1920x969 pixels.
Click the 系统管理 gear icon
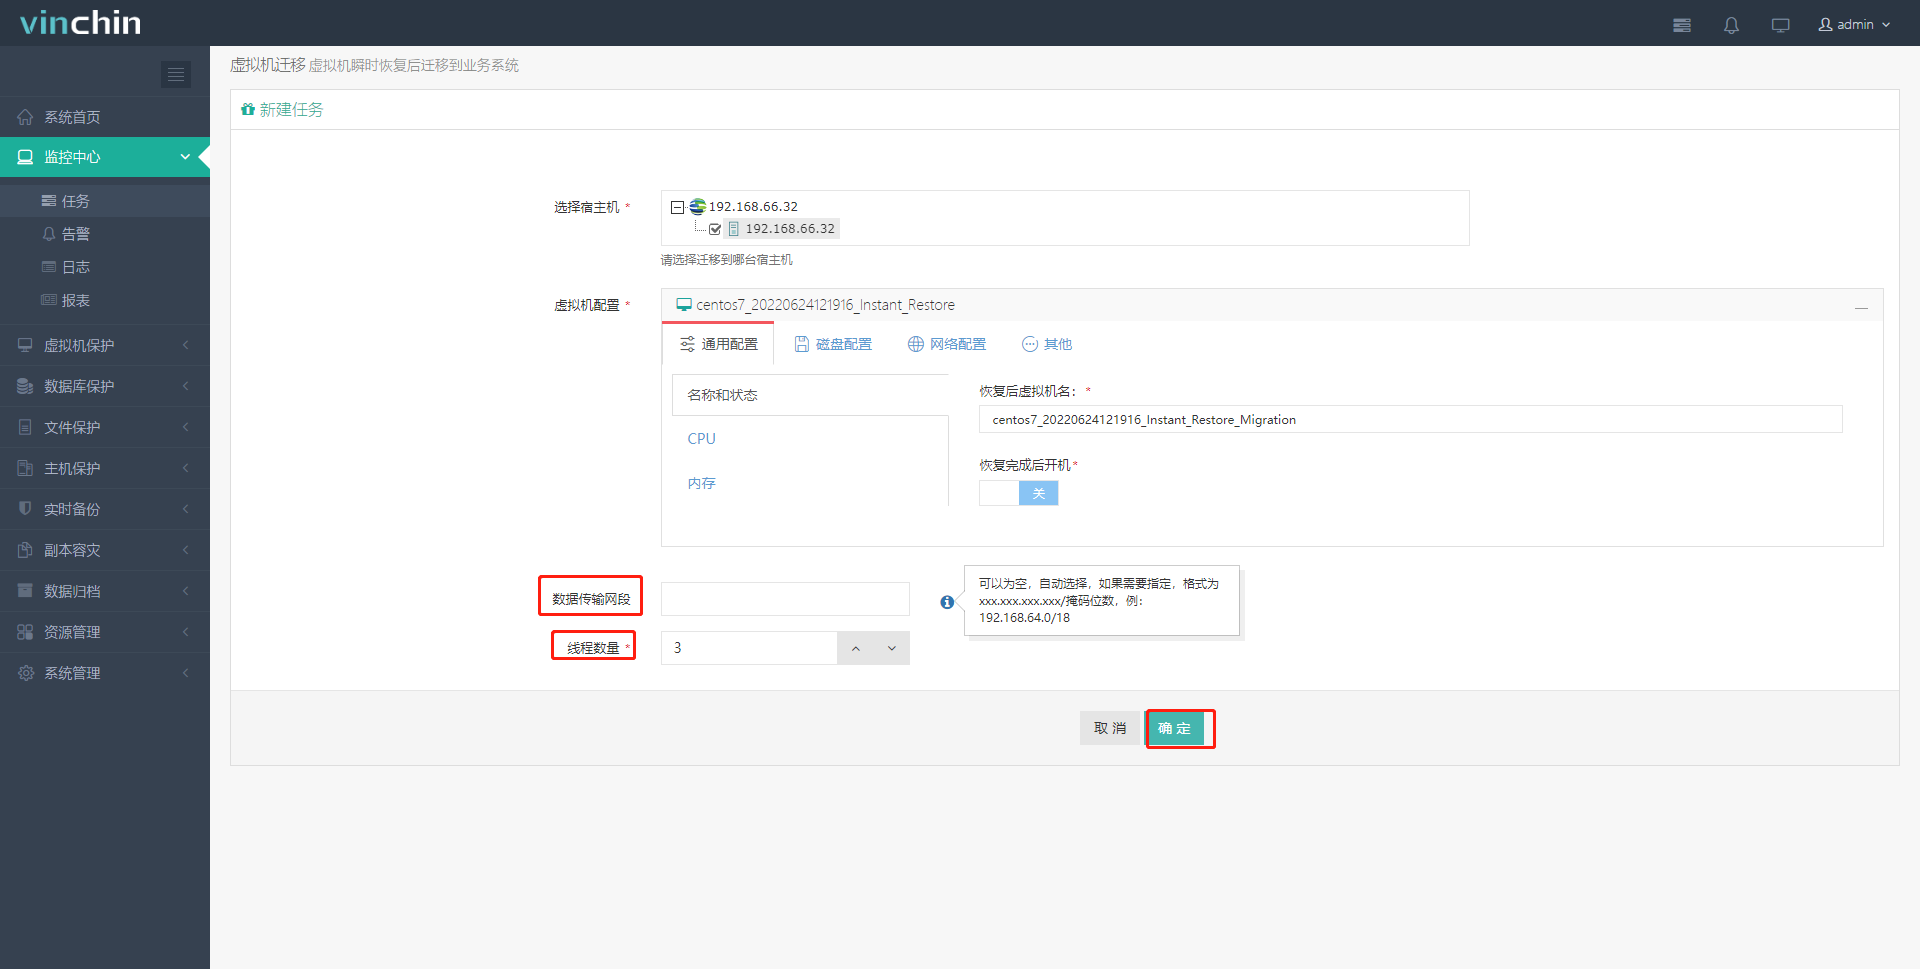coord(26,673)
